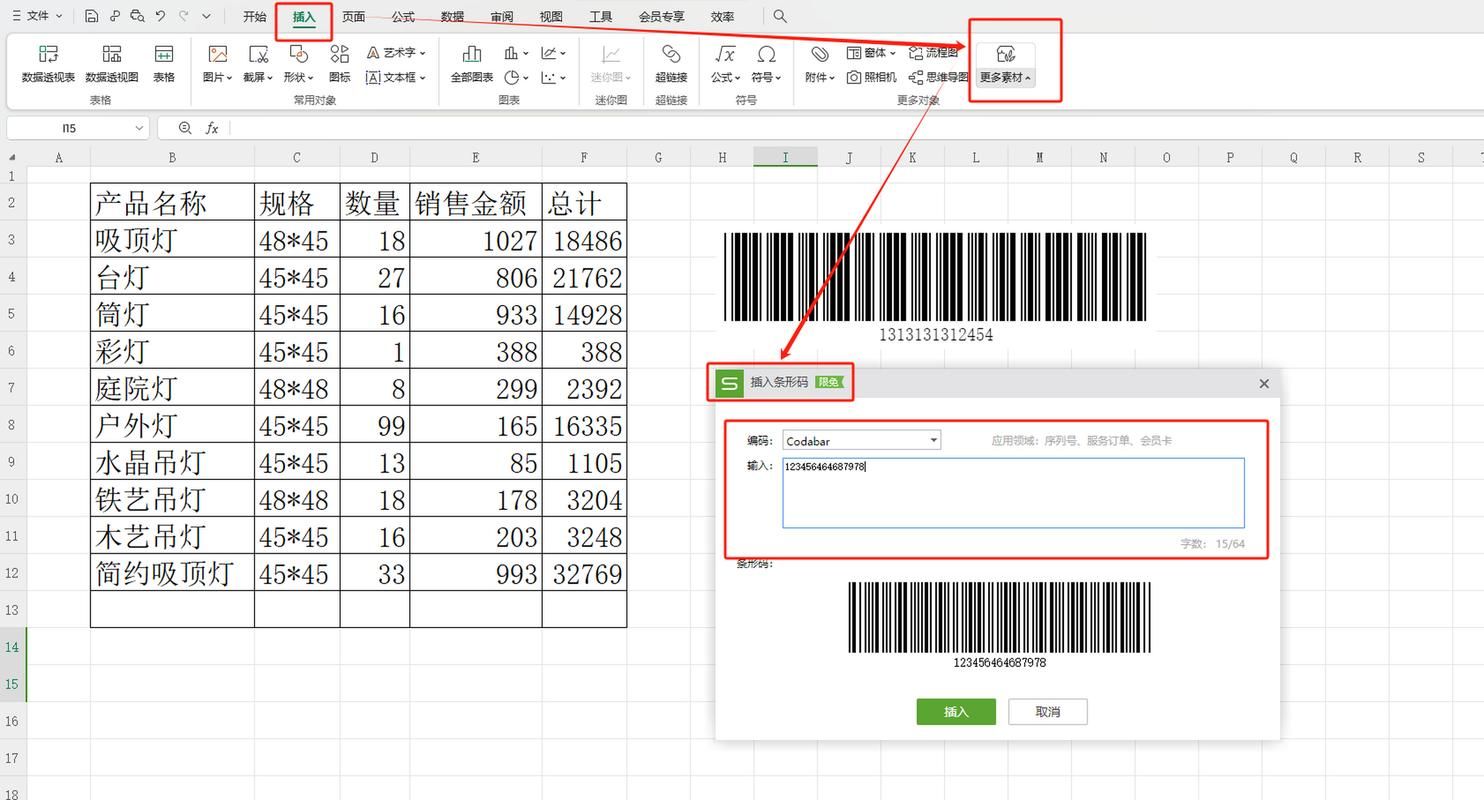1484x800 pixels.
Task: Click the 公式 square-root formula icon
Action: tap(725, 54)
